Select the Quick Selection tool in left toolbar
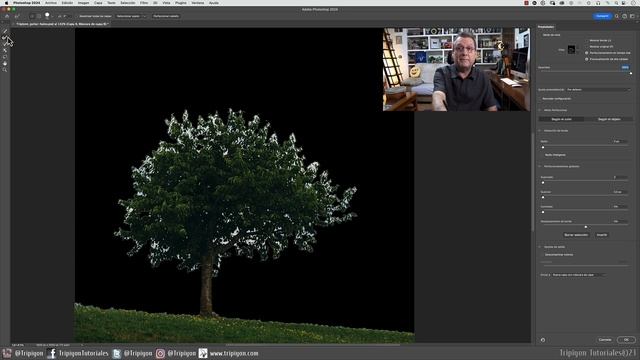This screenshot has width=640, height=360. click(x=5, y=31)
